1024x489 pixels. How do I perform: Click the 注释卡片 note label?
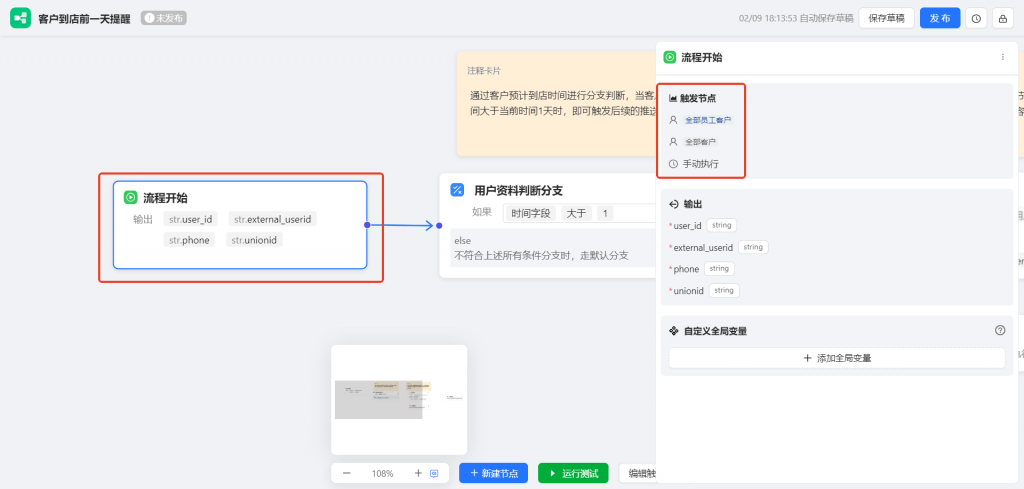484,71
